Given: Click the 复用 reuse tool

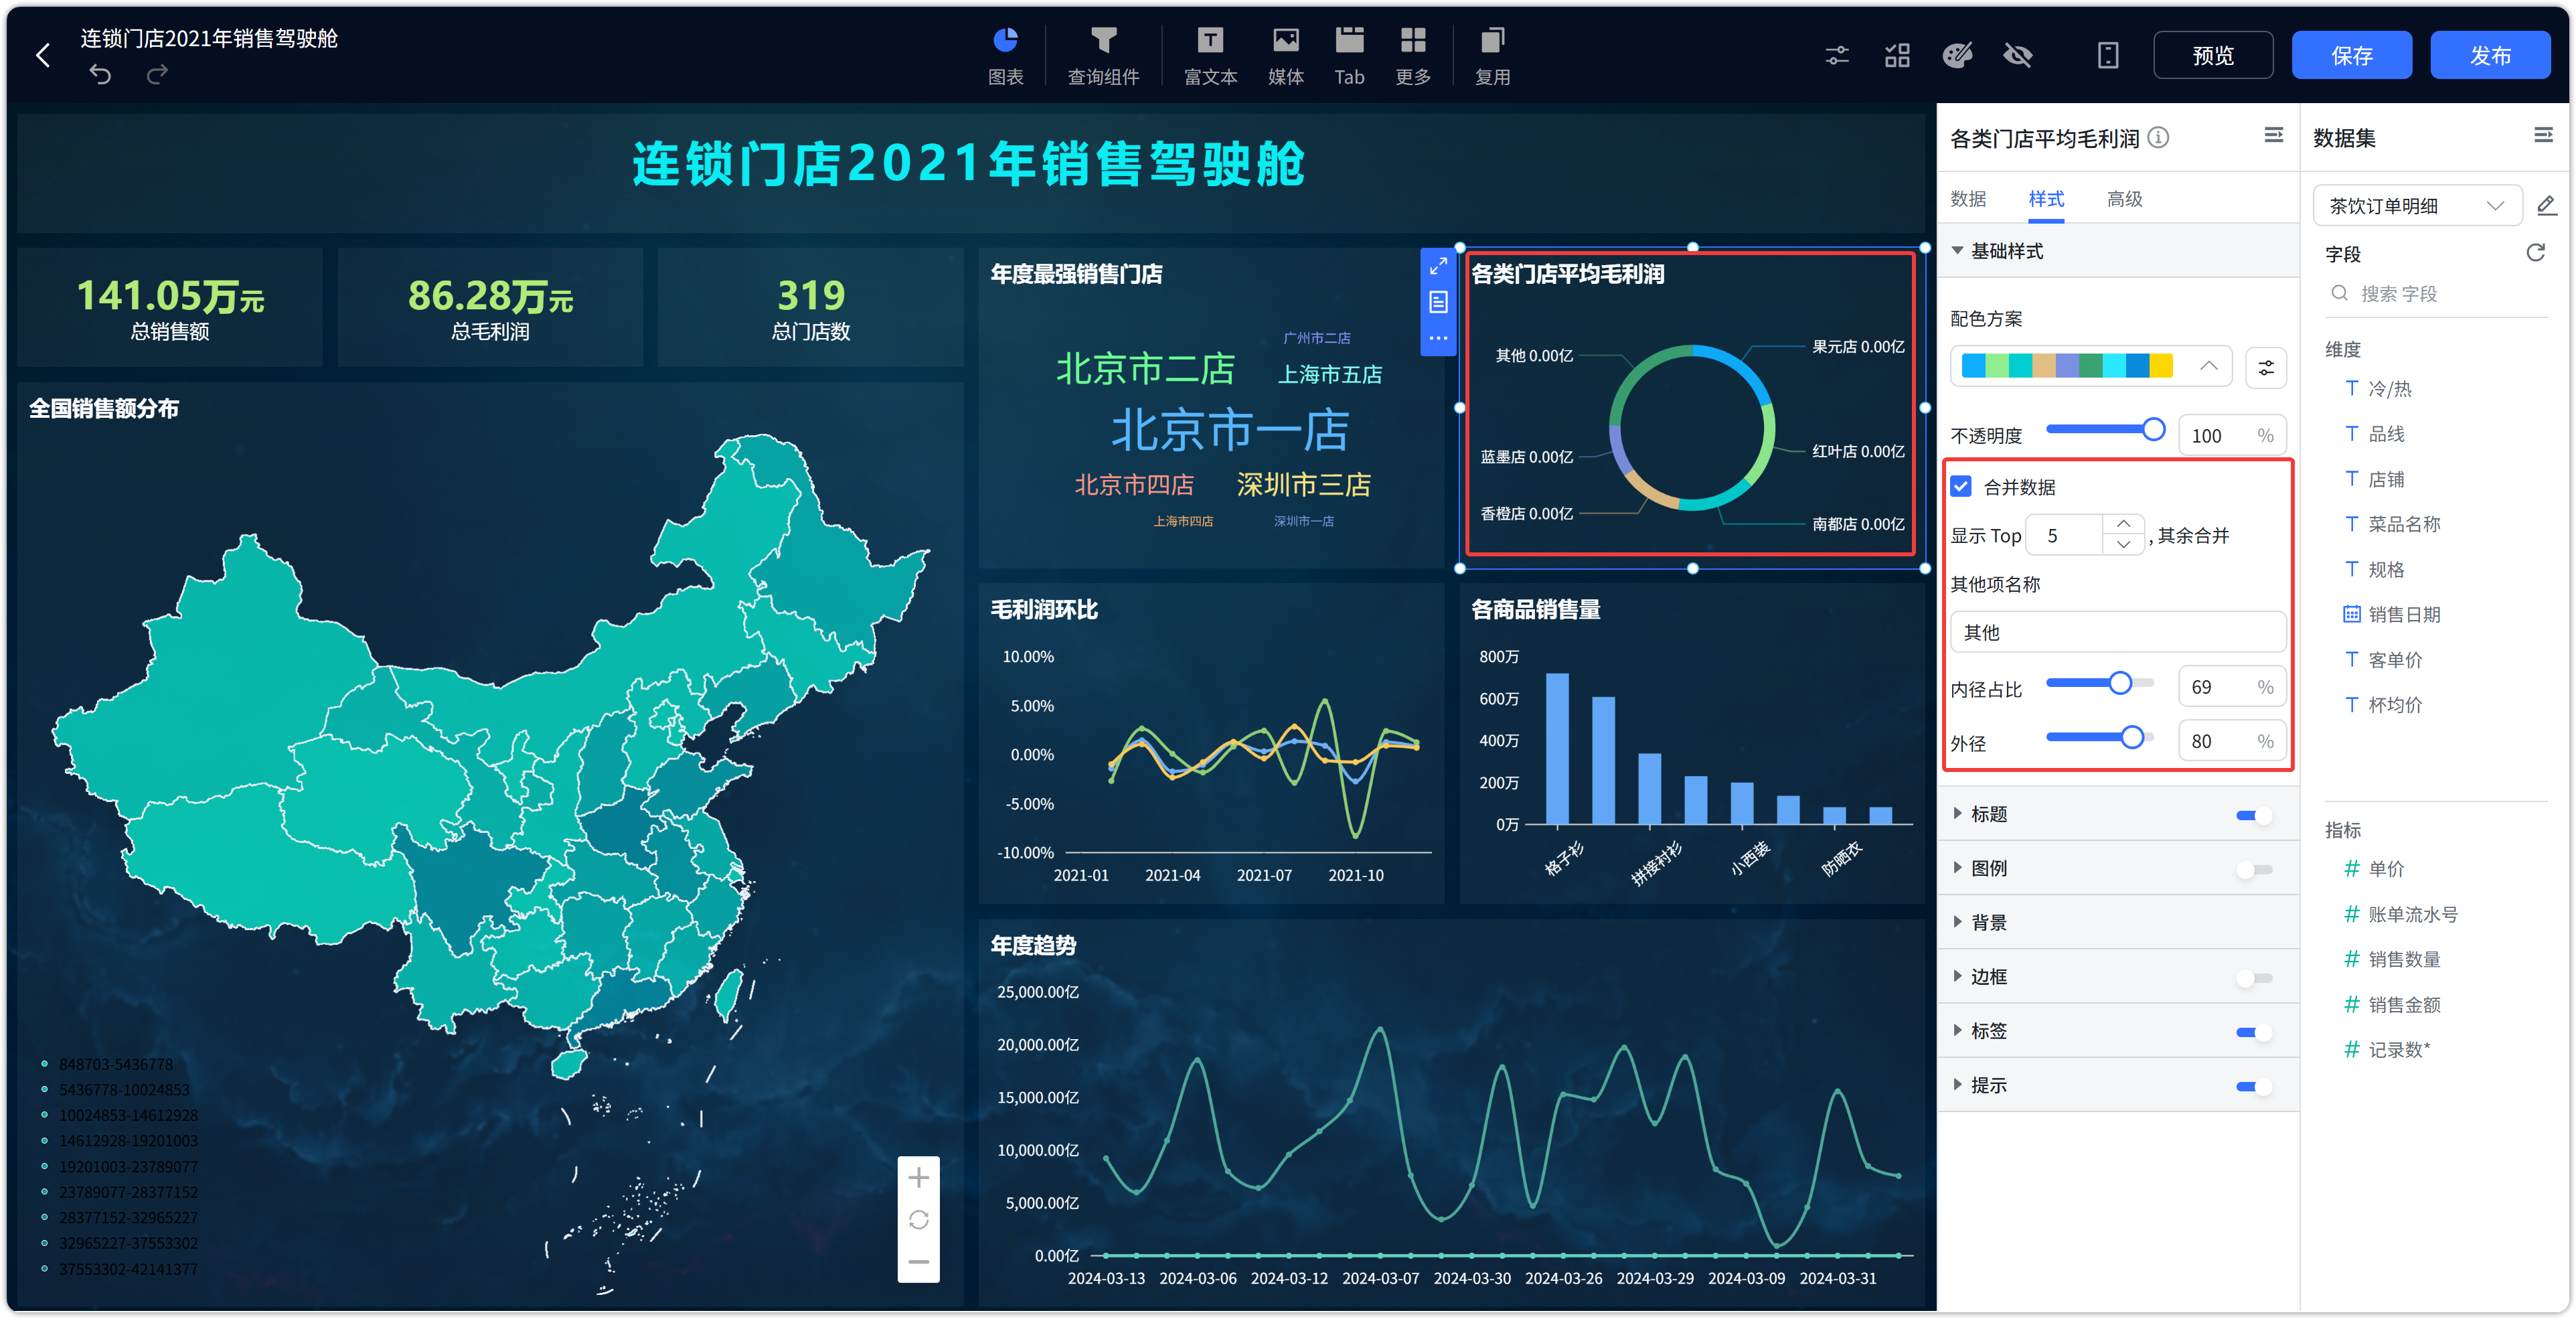Looking at the screenshot, I should [1492, 56].
